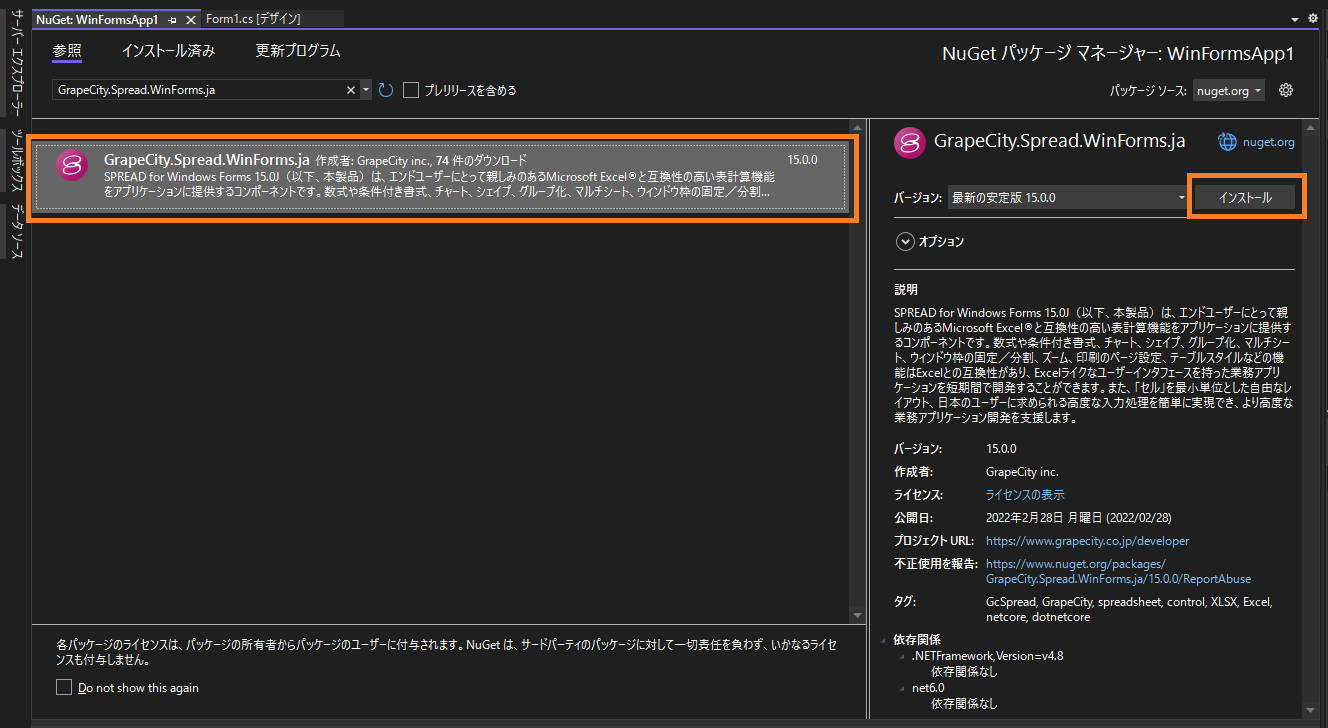Screen dimensions: 1328x728
Task: Collapse .NETFramework,Version=v4.8 node
Action: 902,656
